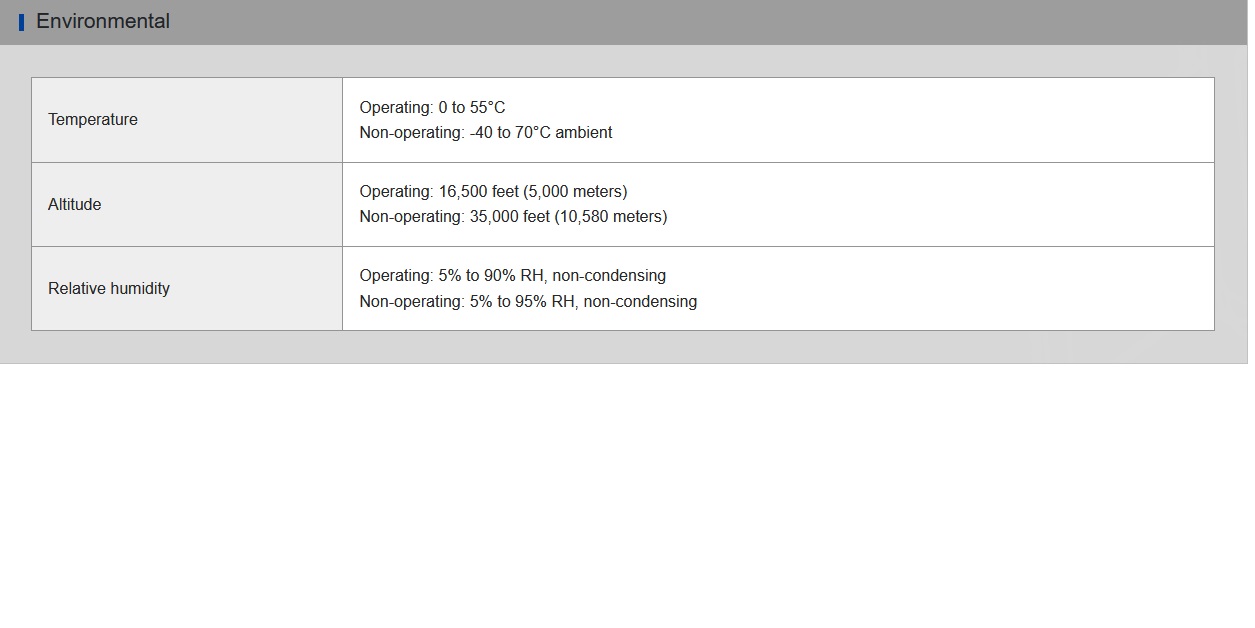Click the blue marker beside Environmental

[x=22, y=22]
